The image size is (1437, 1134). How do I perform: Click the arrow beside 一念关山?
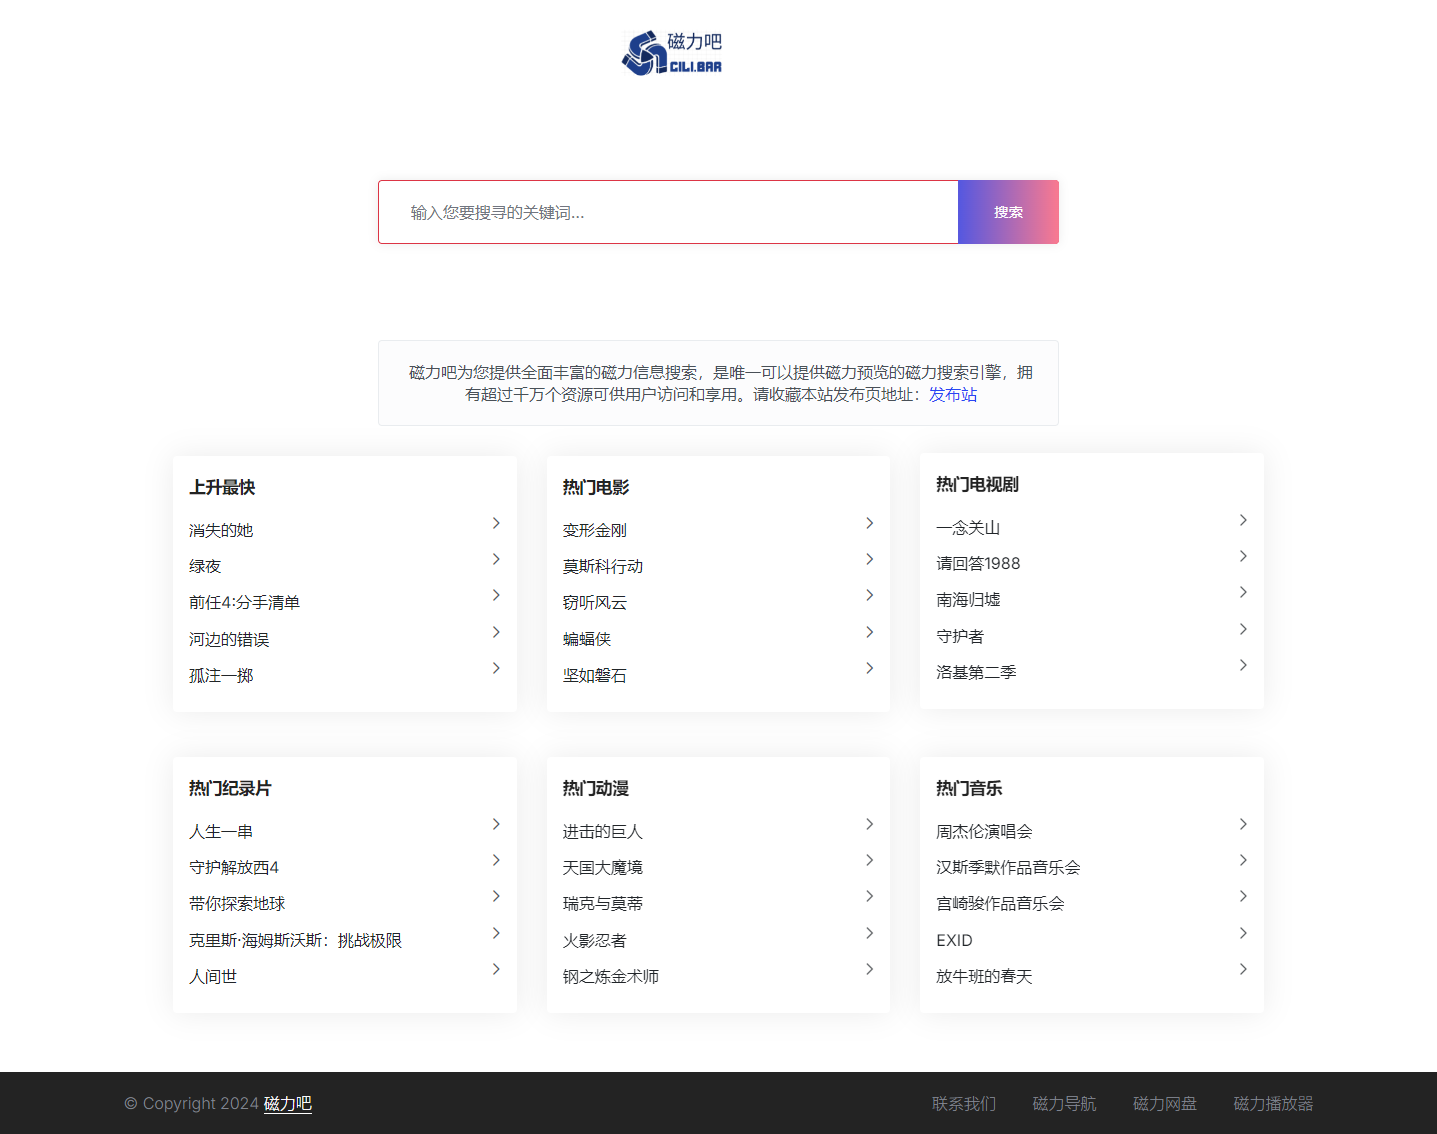[x=1243, y=520]
